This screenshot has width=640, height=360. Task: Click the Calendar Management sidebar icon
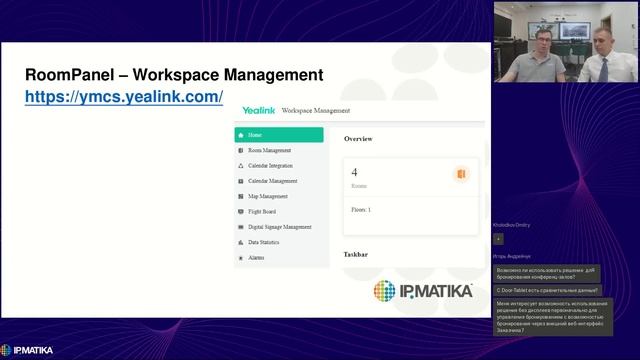(241, 181)
